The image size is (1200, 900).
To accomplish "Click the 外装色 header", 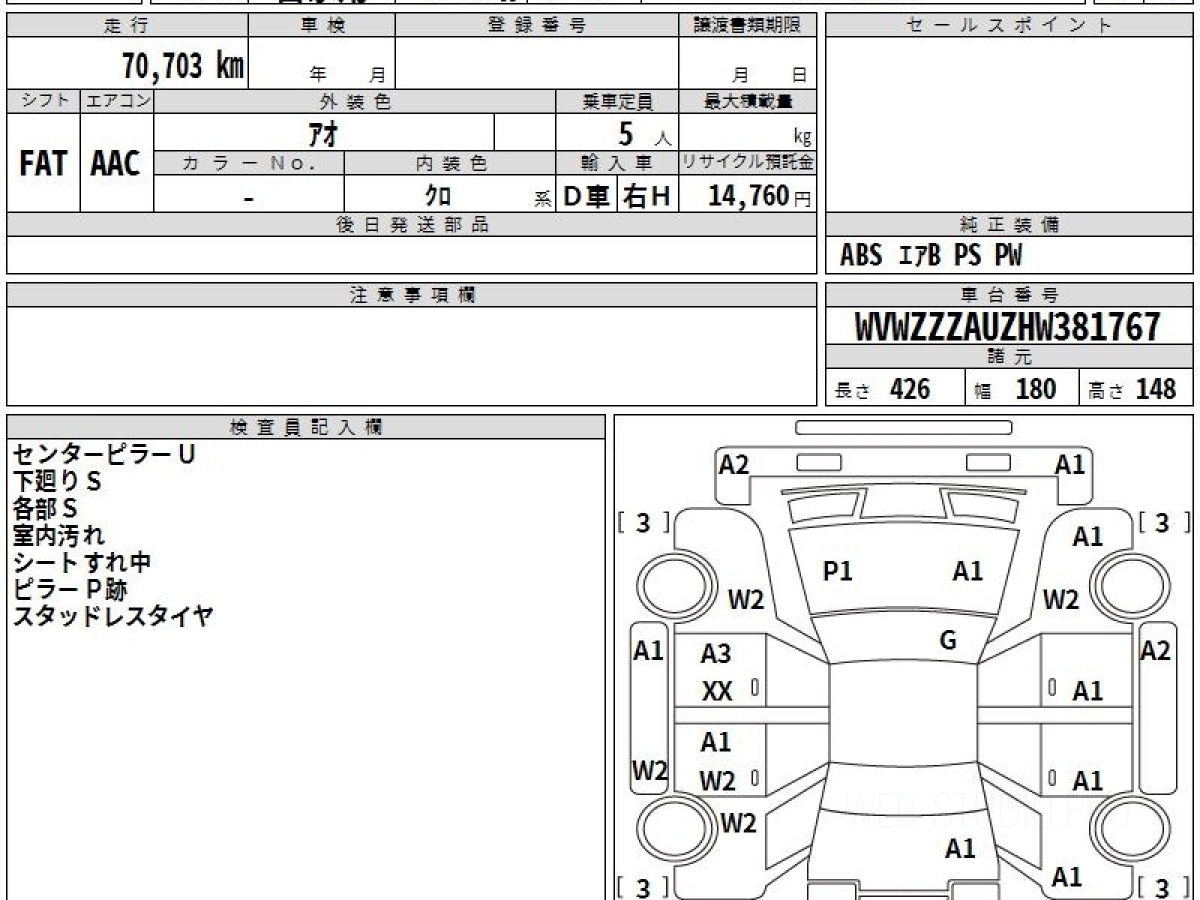I will click(x=355, y=101).
